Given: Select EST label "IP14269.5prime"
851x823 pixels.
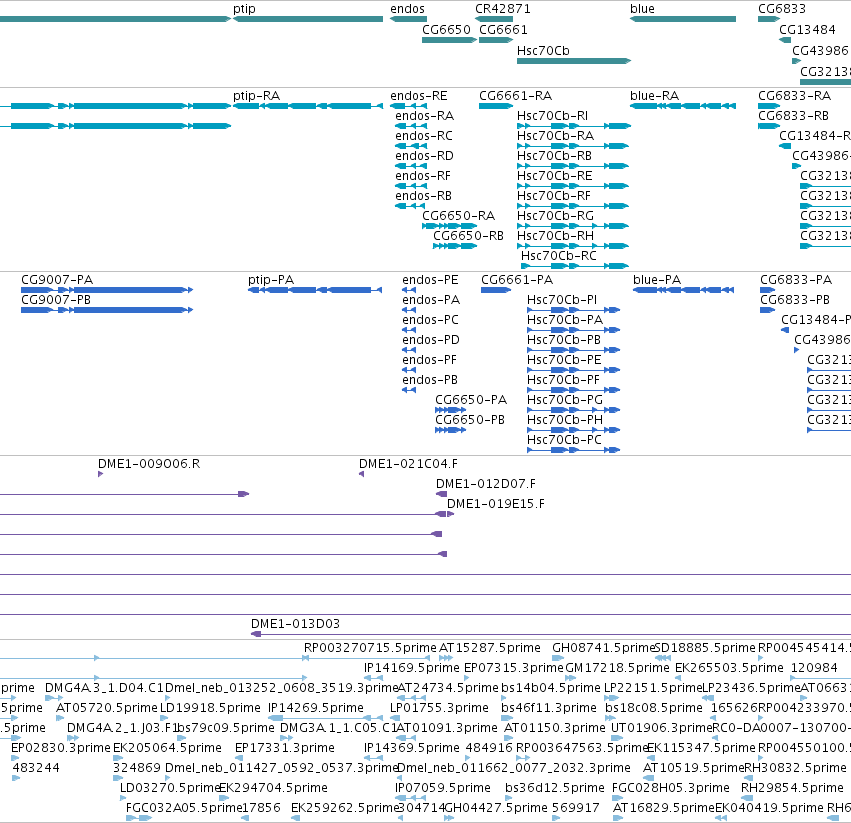Looking at the screenshot, I should [315, 708].
